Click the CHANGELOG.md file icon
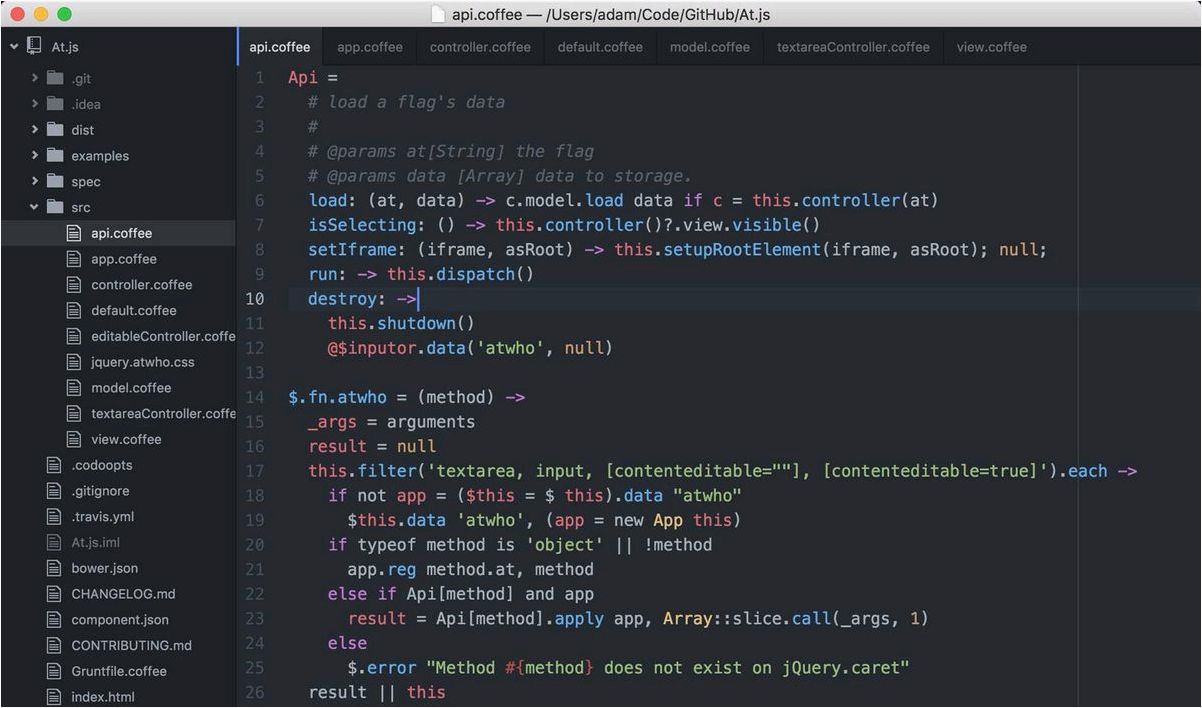The image size is (1202, 708). (x=54, y=594)
